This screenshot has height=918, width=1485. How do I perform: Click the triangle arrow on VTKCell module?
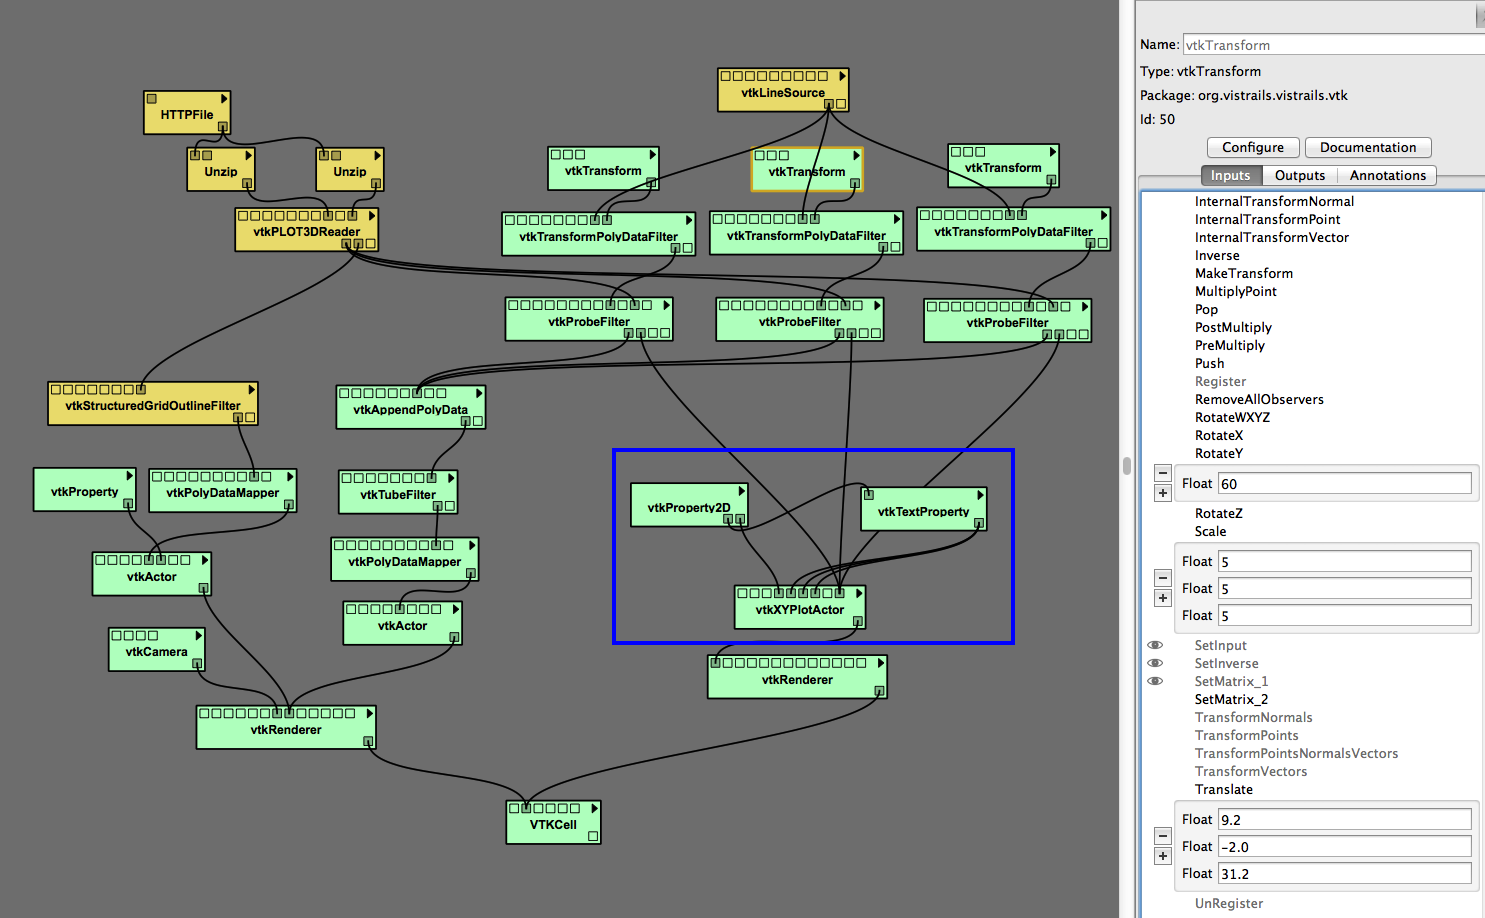coord(594,808)
